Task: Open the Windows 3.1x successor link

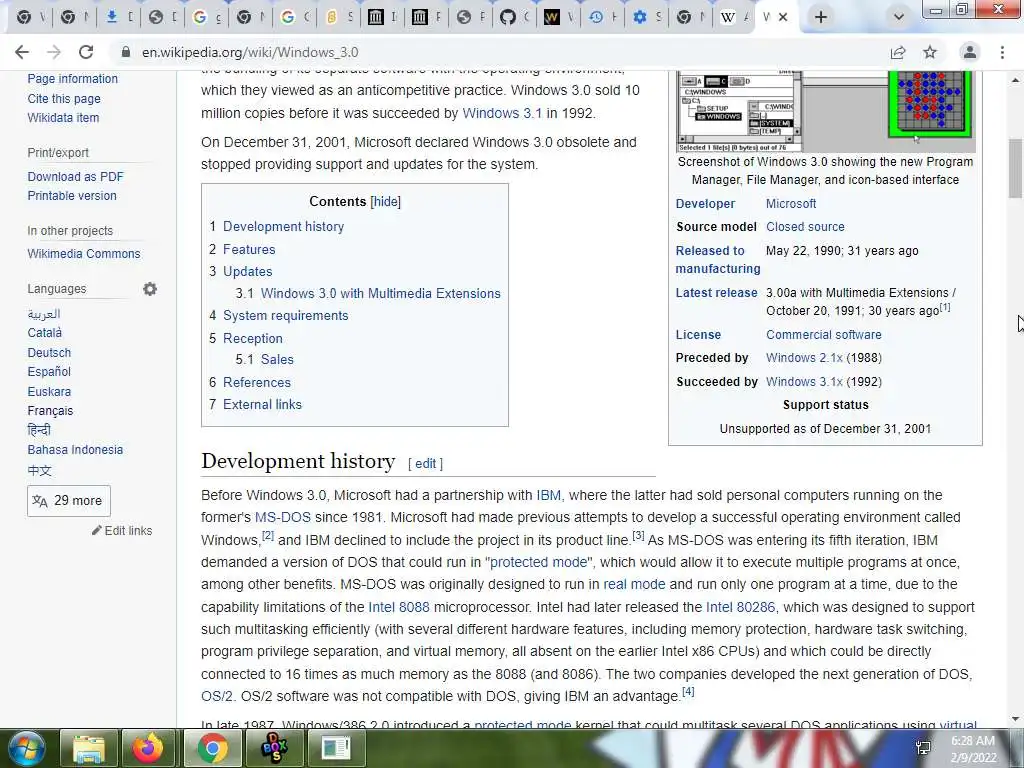Action: (x=805, y=382)
